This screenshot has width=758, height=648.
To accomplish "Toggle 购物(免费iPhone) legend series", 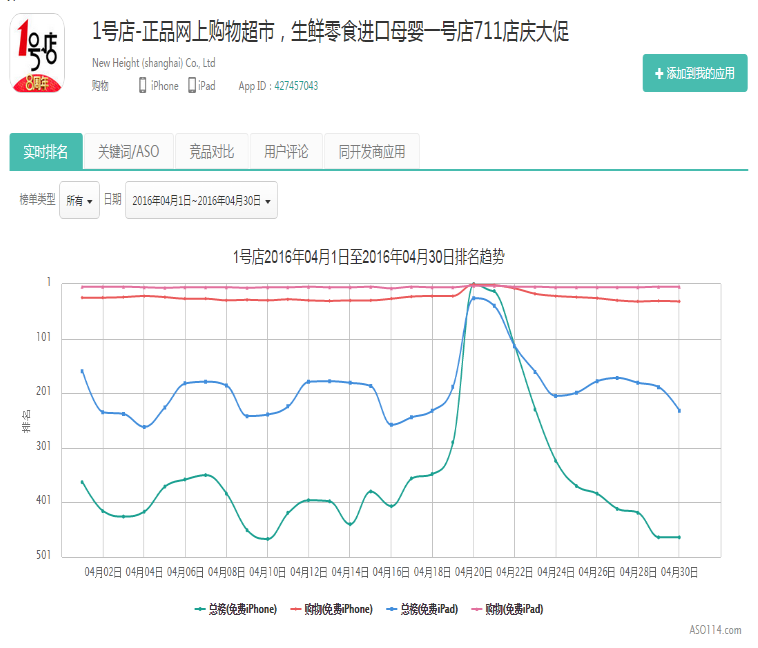I will [332, 609].
